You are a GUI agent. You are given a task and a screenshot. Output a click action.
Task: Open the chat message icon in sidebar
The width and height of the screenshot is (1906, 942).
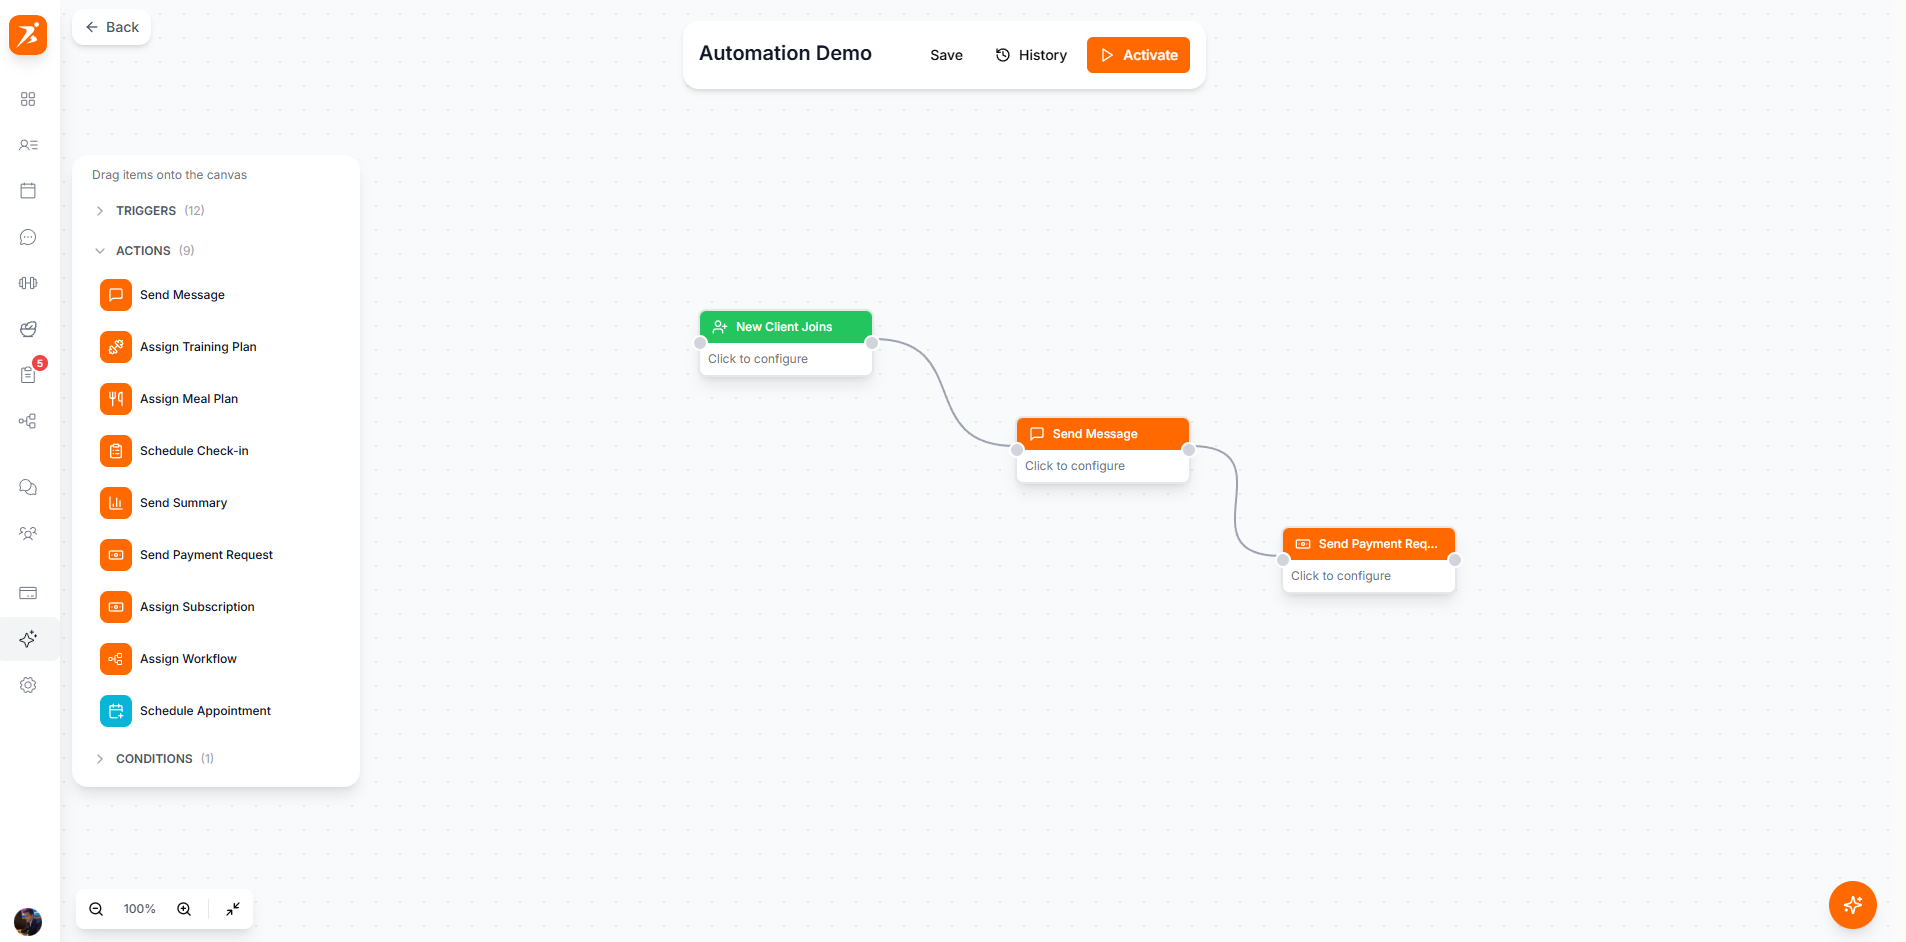click(x=28, y=237)
